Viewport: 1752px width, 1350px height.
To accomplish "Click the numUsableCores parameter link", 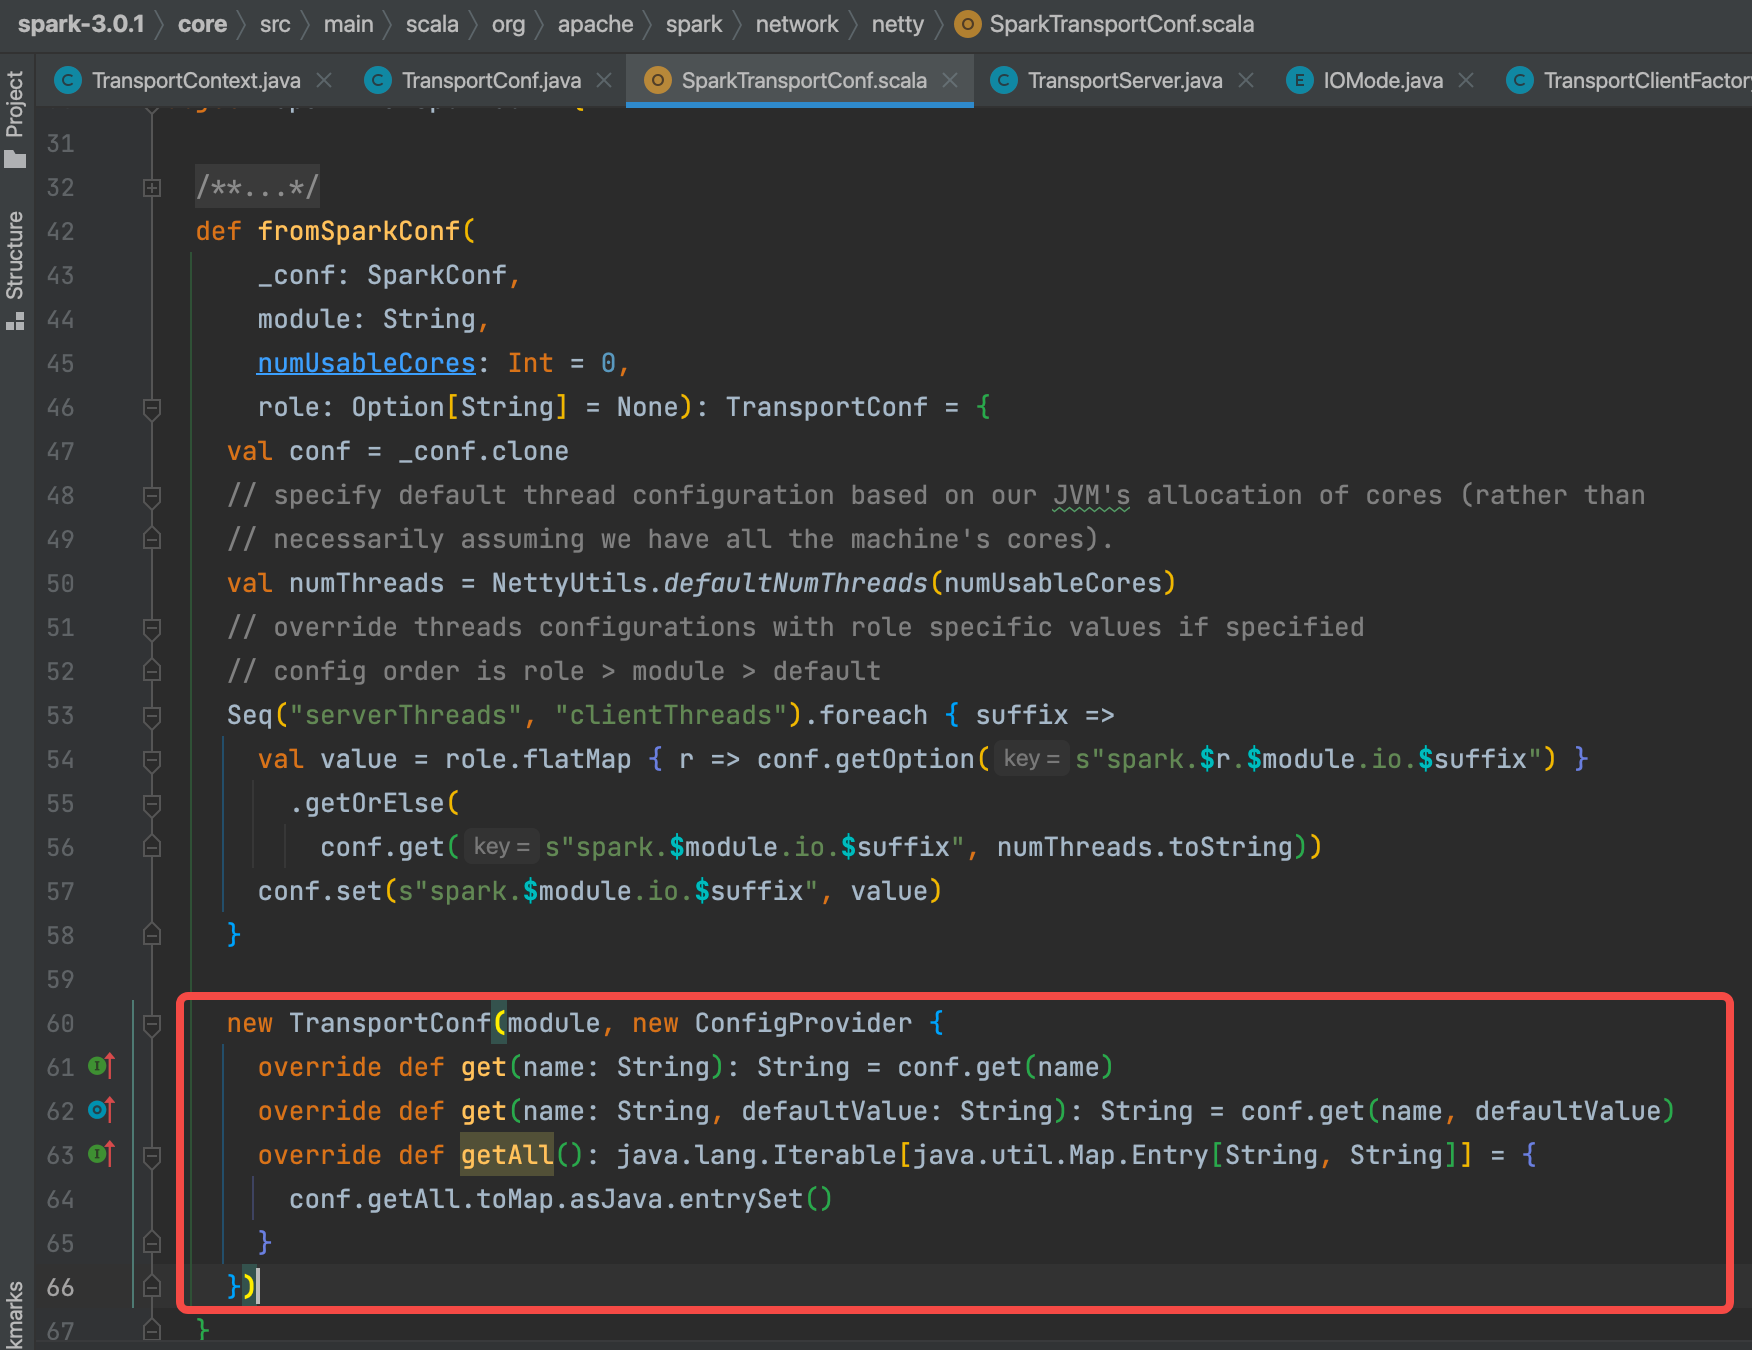I will (366, 363).
